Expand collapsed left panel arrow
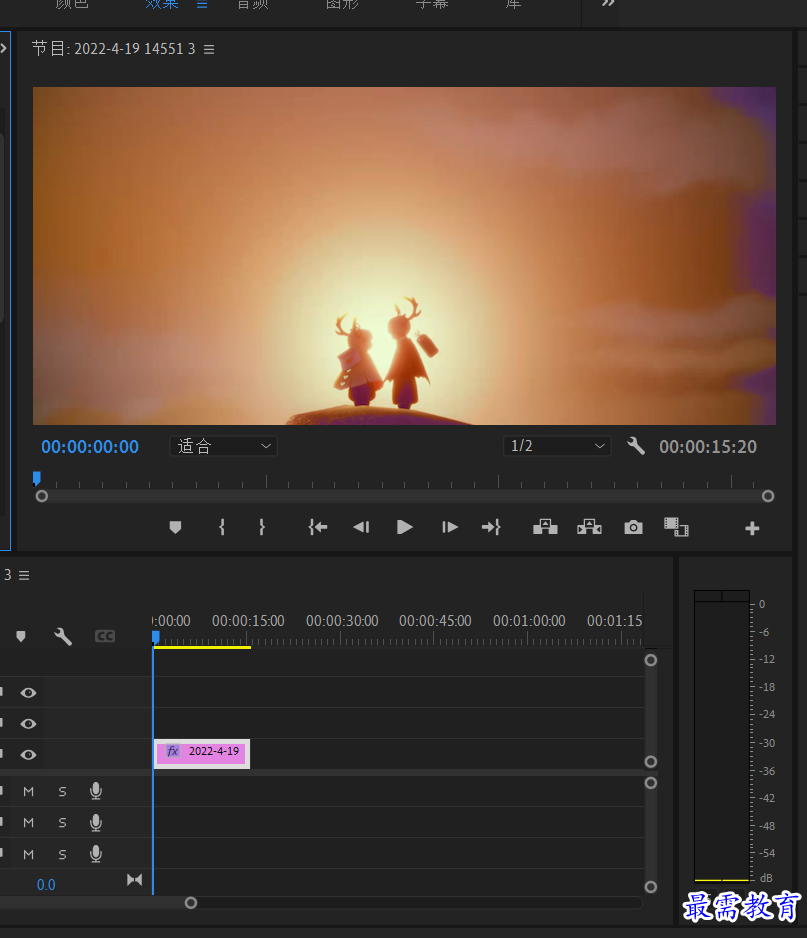The height and width of the screenshot is (938, 807). 4,48
